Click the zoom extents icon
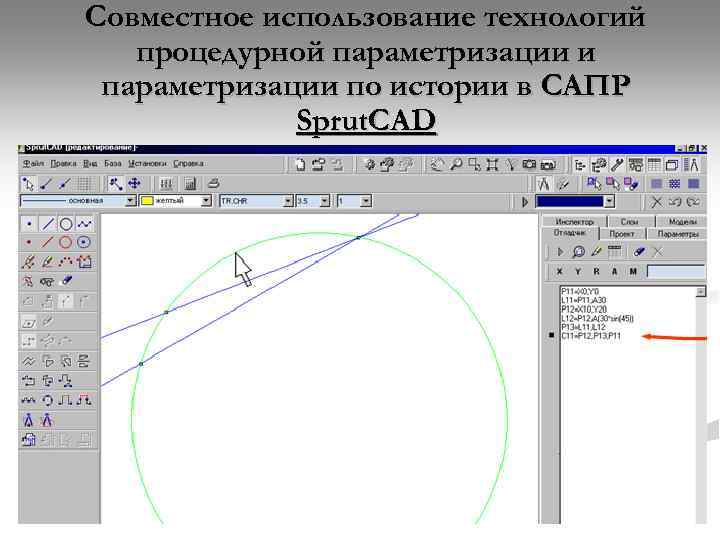 tap(492, 164)
